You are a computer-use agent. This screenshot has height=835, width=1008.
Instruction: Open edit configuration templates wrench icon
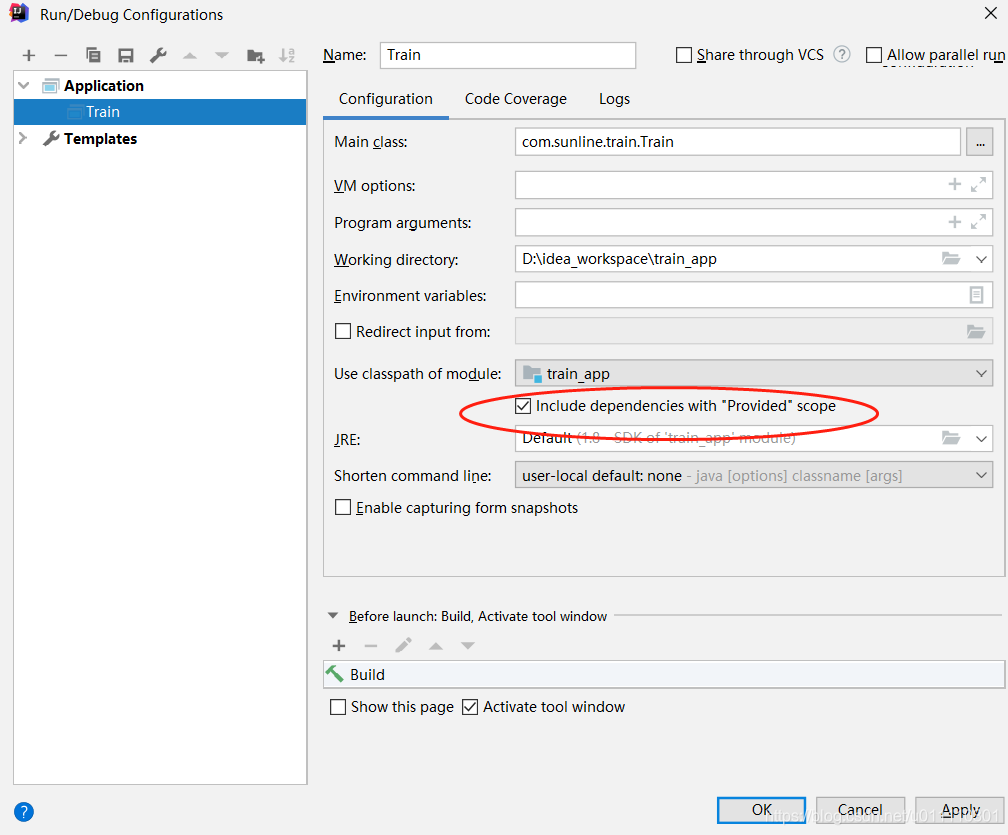158,55
